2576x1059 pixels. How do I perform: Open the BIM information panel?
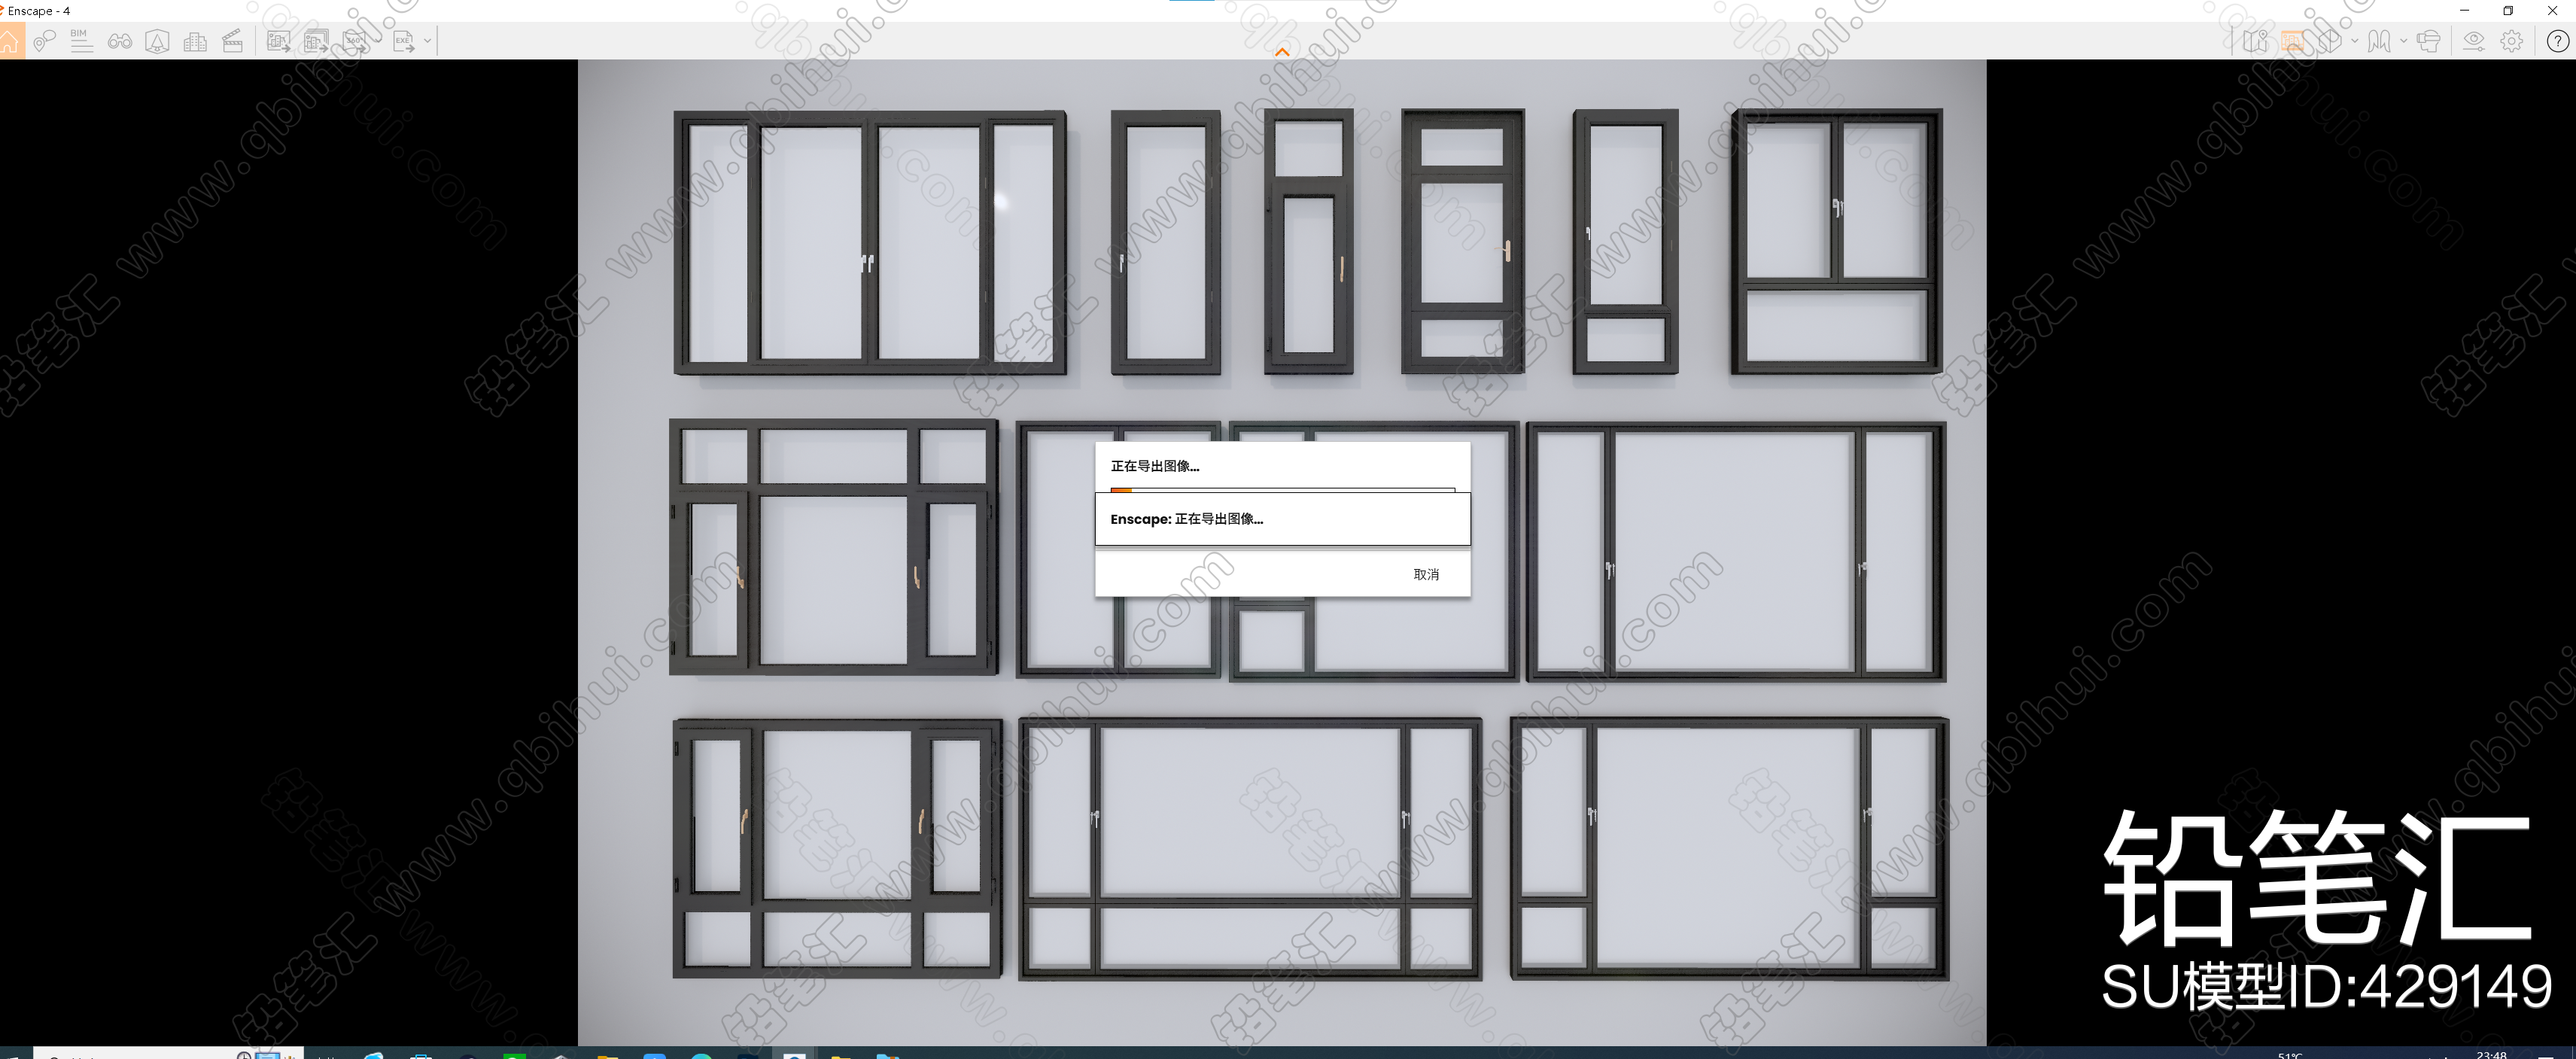(x=81, y=41)
